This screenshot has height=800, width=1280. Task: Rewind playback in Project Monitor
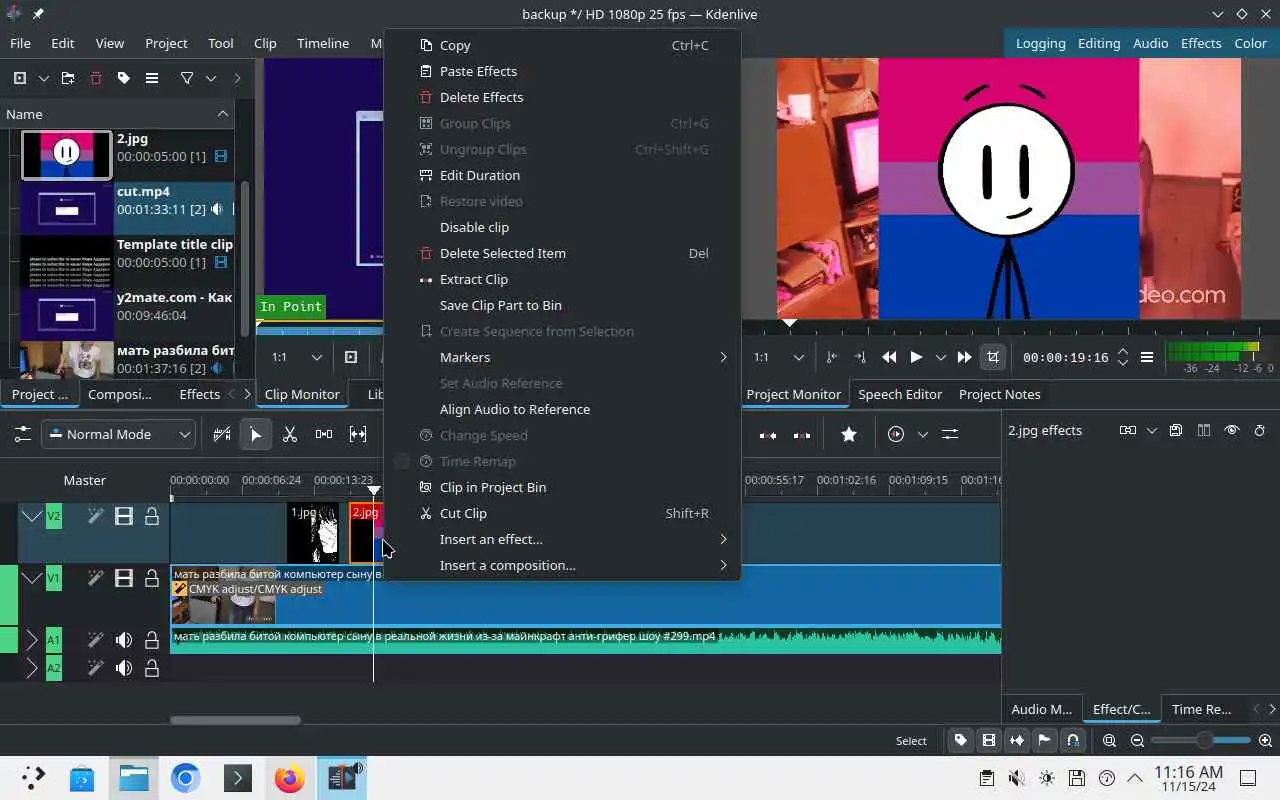tap(889, 357)
